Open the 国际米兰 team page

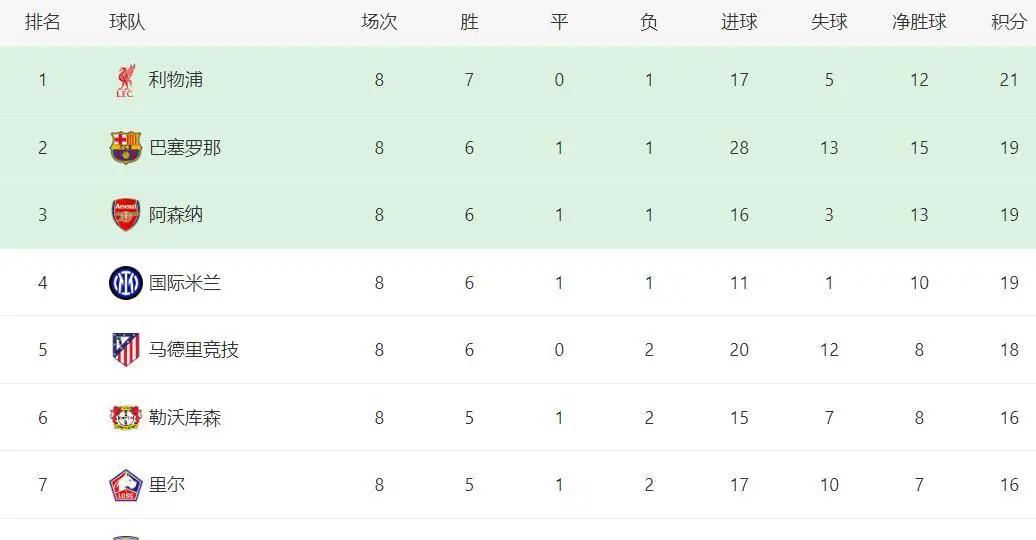pos(184,283)
